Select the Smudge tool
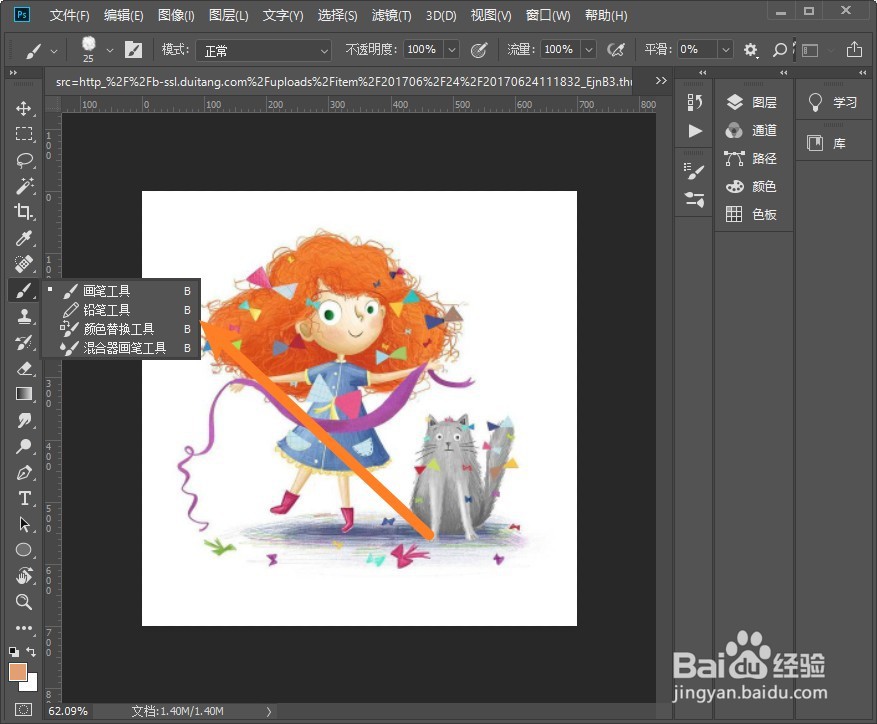This screenshot has height=724, width=877. 23,420
